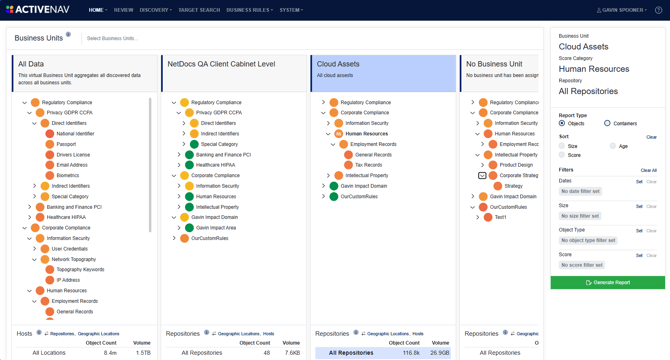Click the Business Units info icon

[x=68, y=35]
